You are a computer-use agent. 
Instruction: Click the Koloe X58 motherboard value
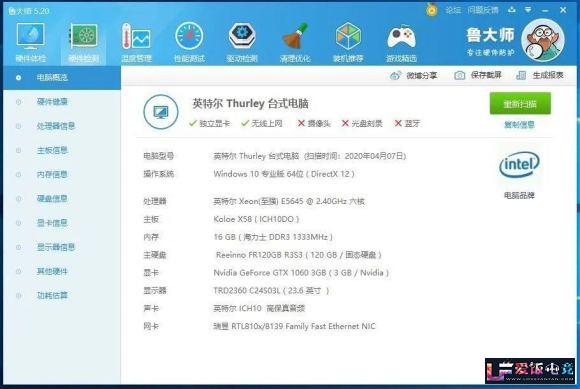tap(256, 219)
